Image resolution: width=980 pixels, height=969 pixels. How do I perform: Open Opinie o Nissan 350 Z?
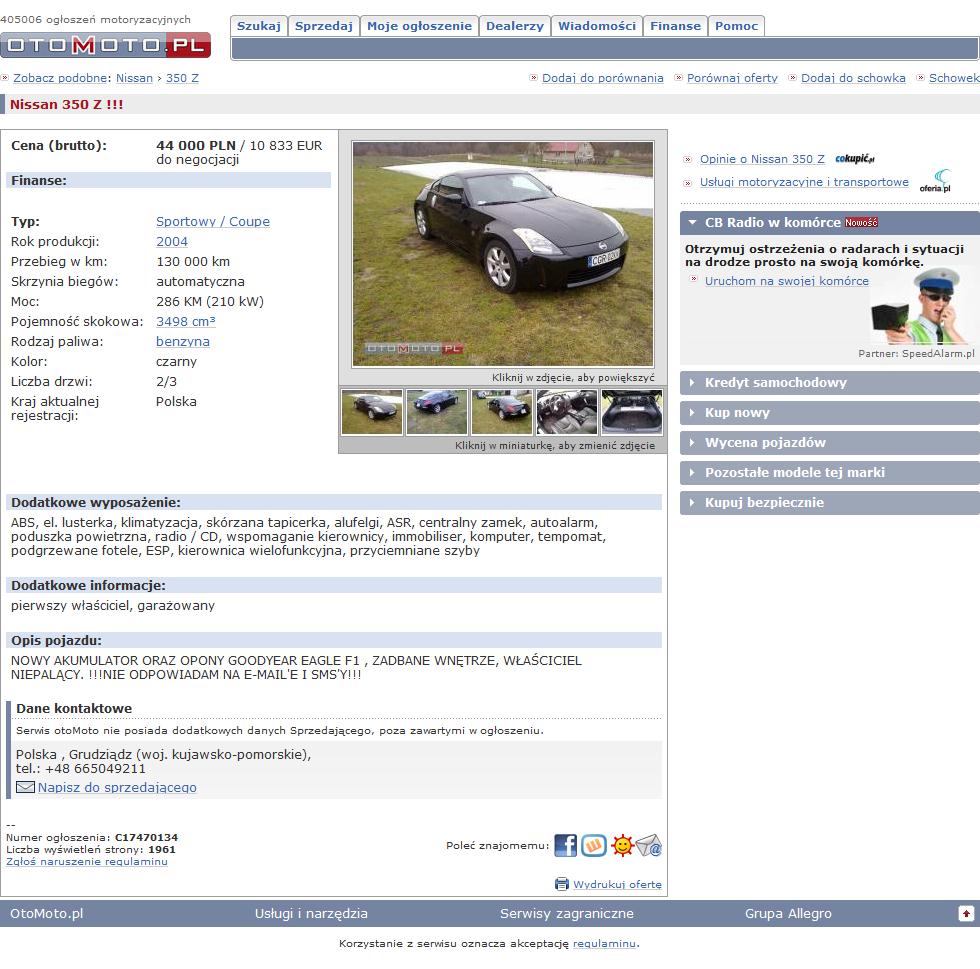click(x=762, y=159)
